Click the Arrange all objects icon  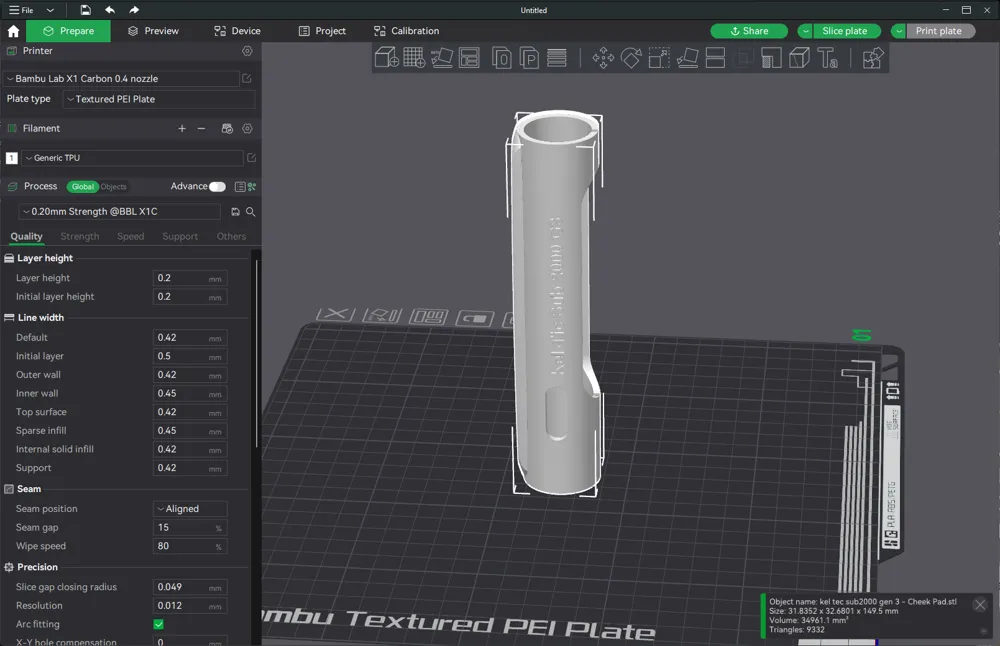click(469, 57)
